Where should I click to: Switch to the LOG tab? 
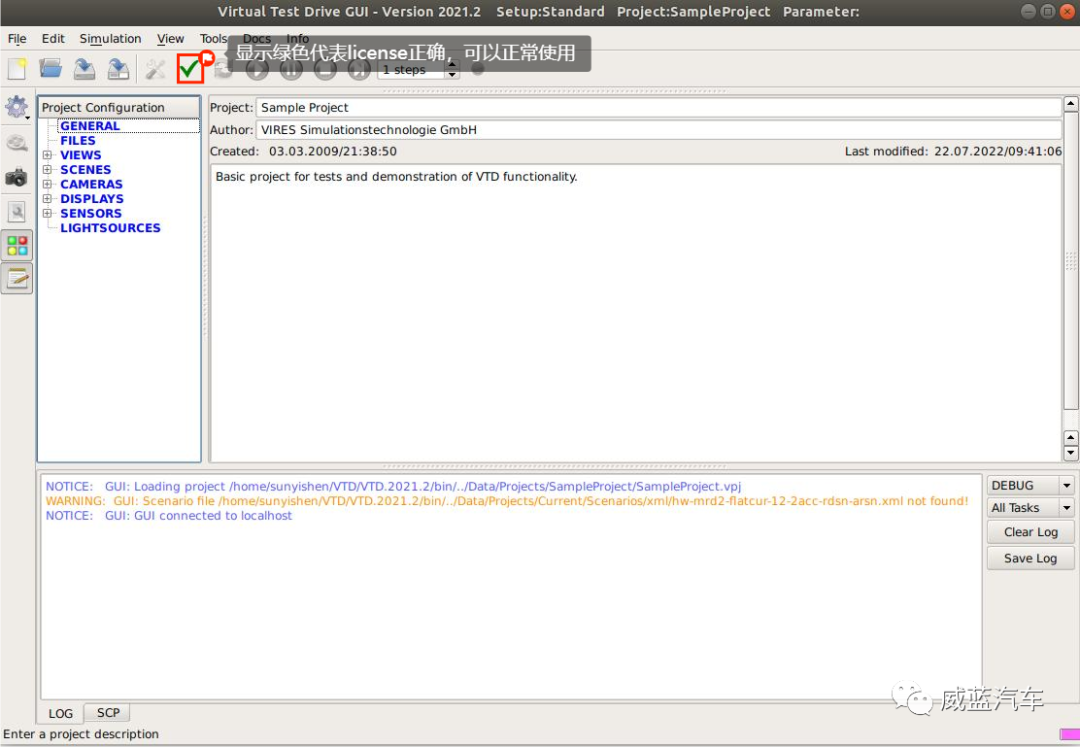click(61, 713)
